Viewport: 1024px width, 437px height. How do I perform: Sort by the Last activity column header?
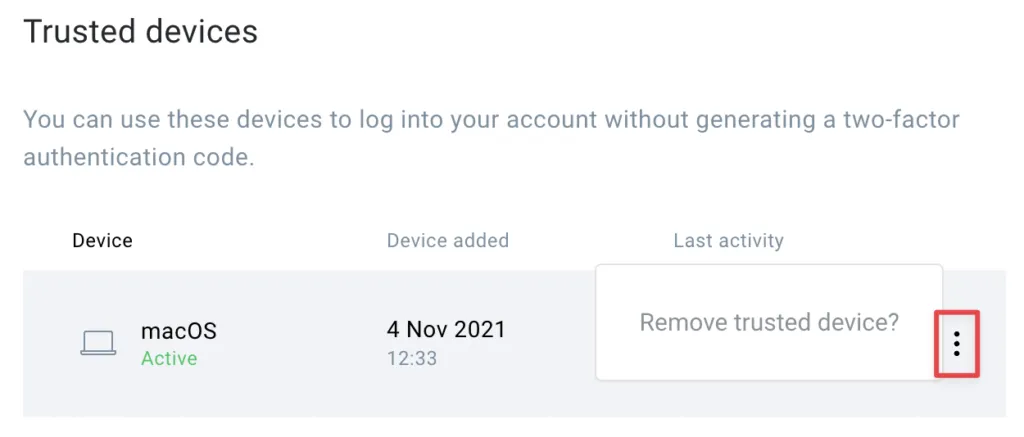click(x=729, y=240)
